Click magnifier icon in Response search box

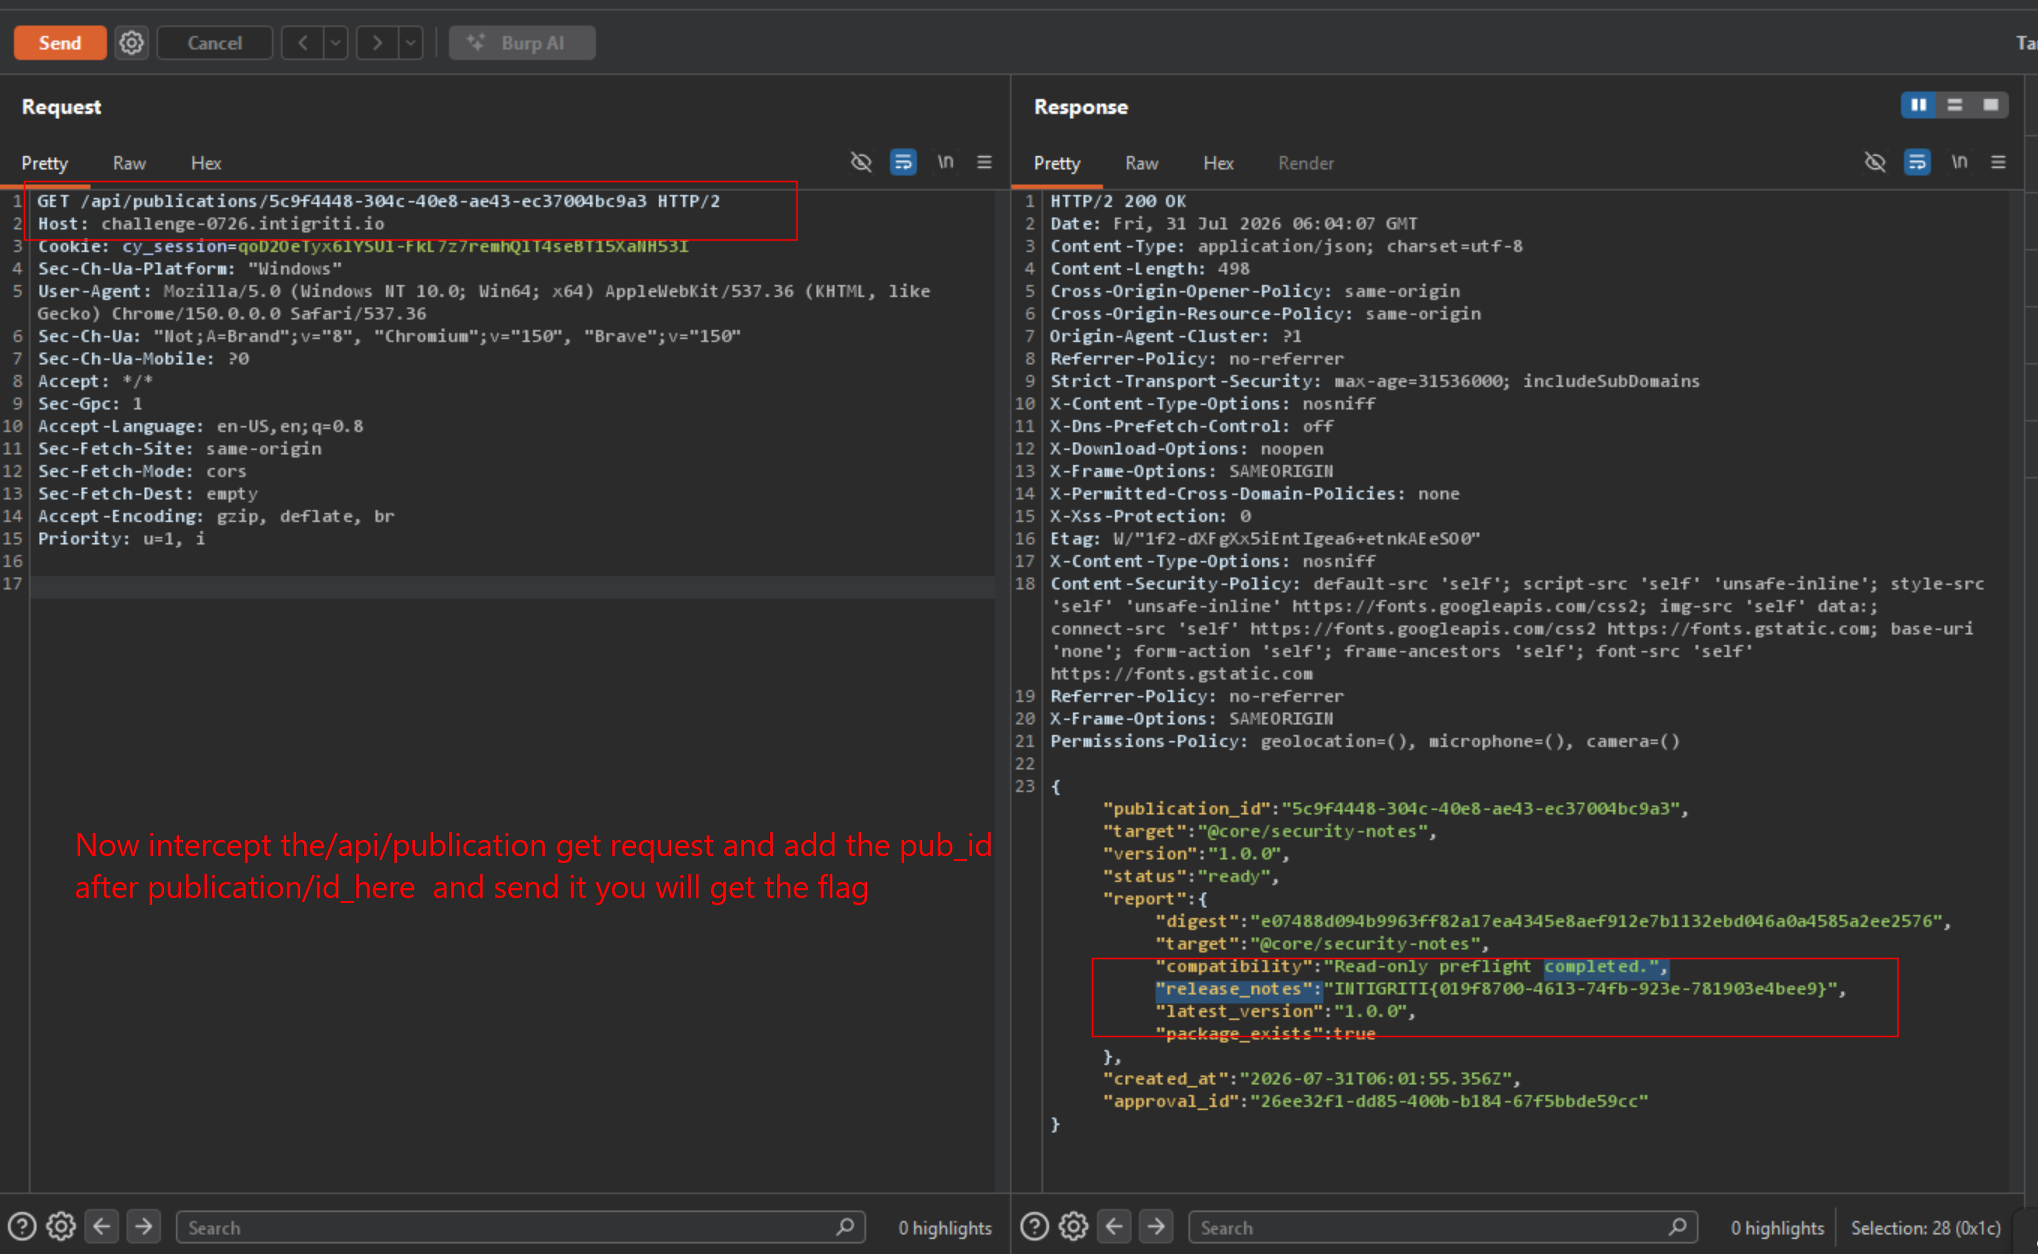1678,1227
